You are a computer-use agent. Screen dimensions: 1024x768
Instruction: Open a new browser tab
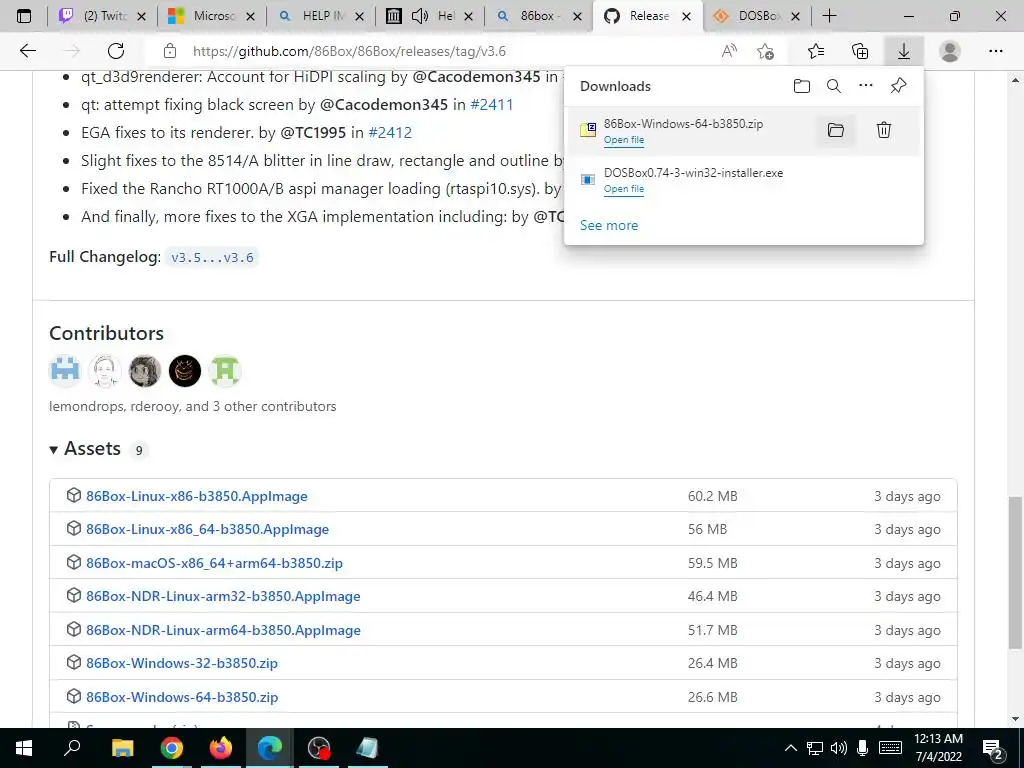tap(829, 16)
